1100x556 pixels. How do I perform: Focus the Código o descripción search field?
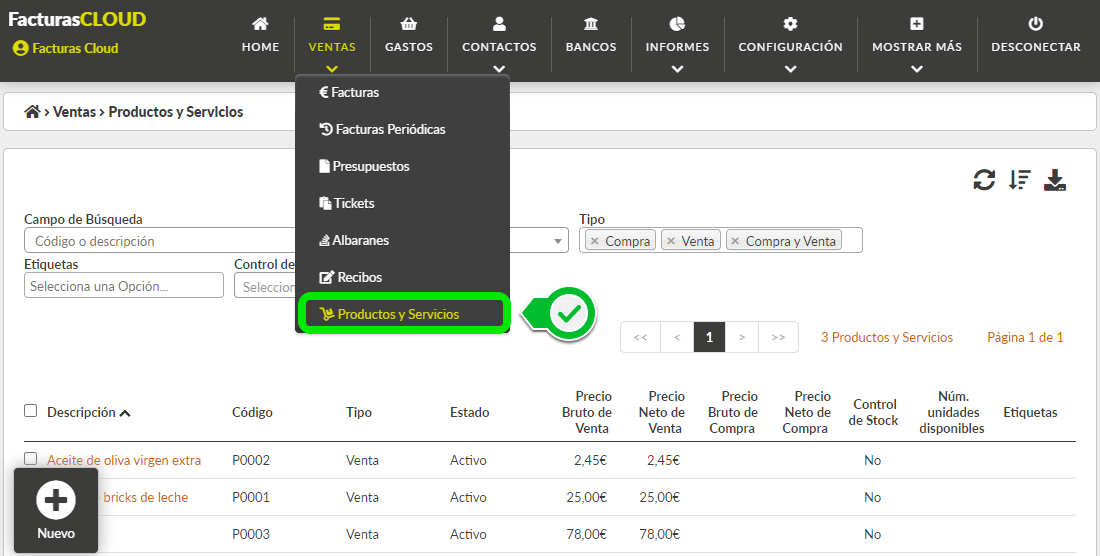point(161,240)
